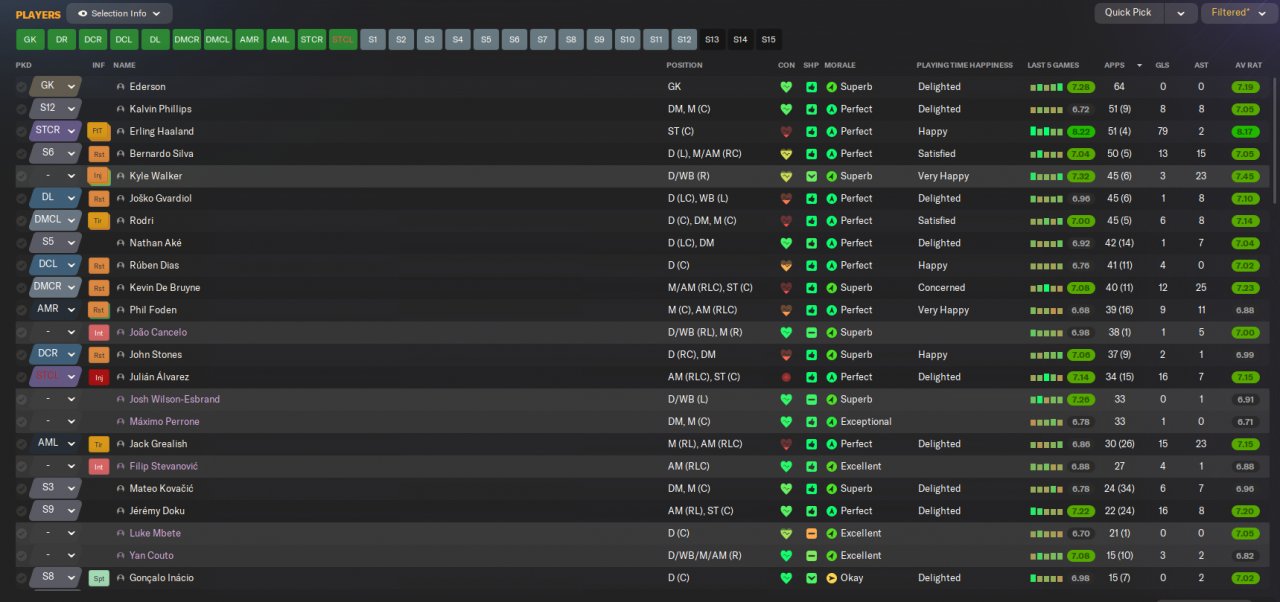
Task: Click Bernardo Silva's Rst rest icon
Action: [98, 153]
